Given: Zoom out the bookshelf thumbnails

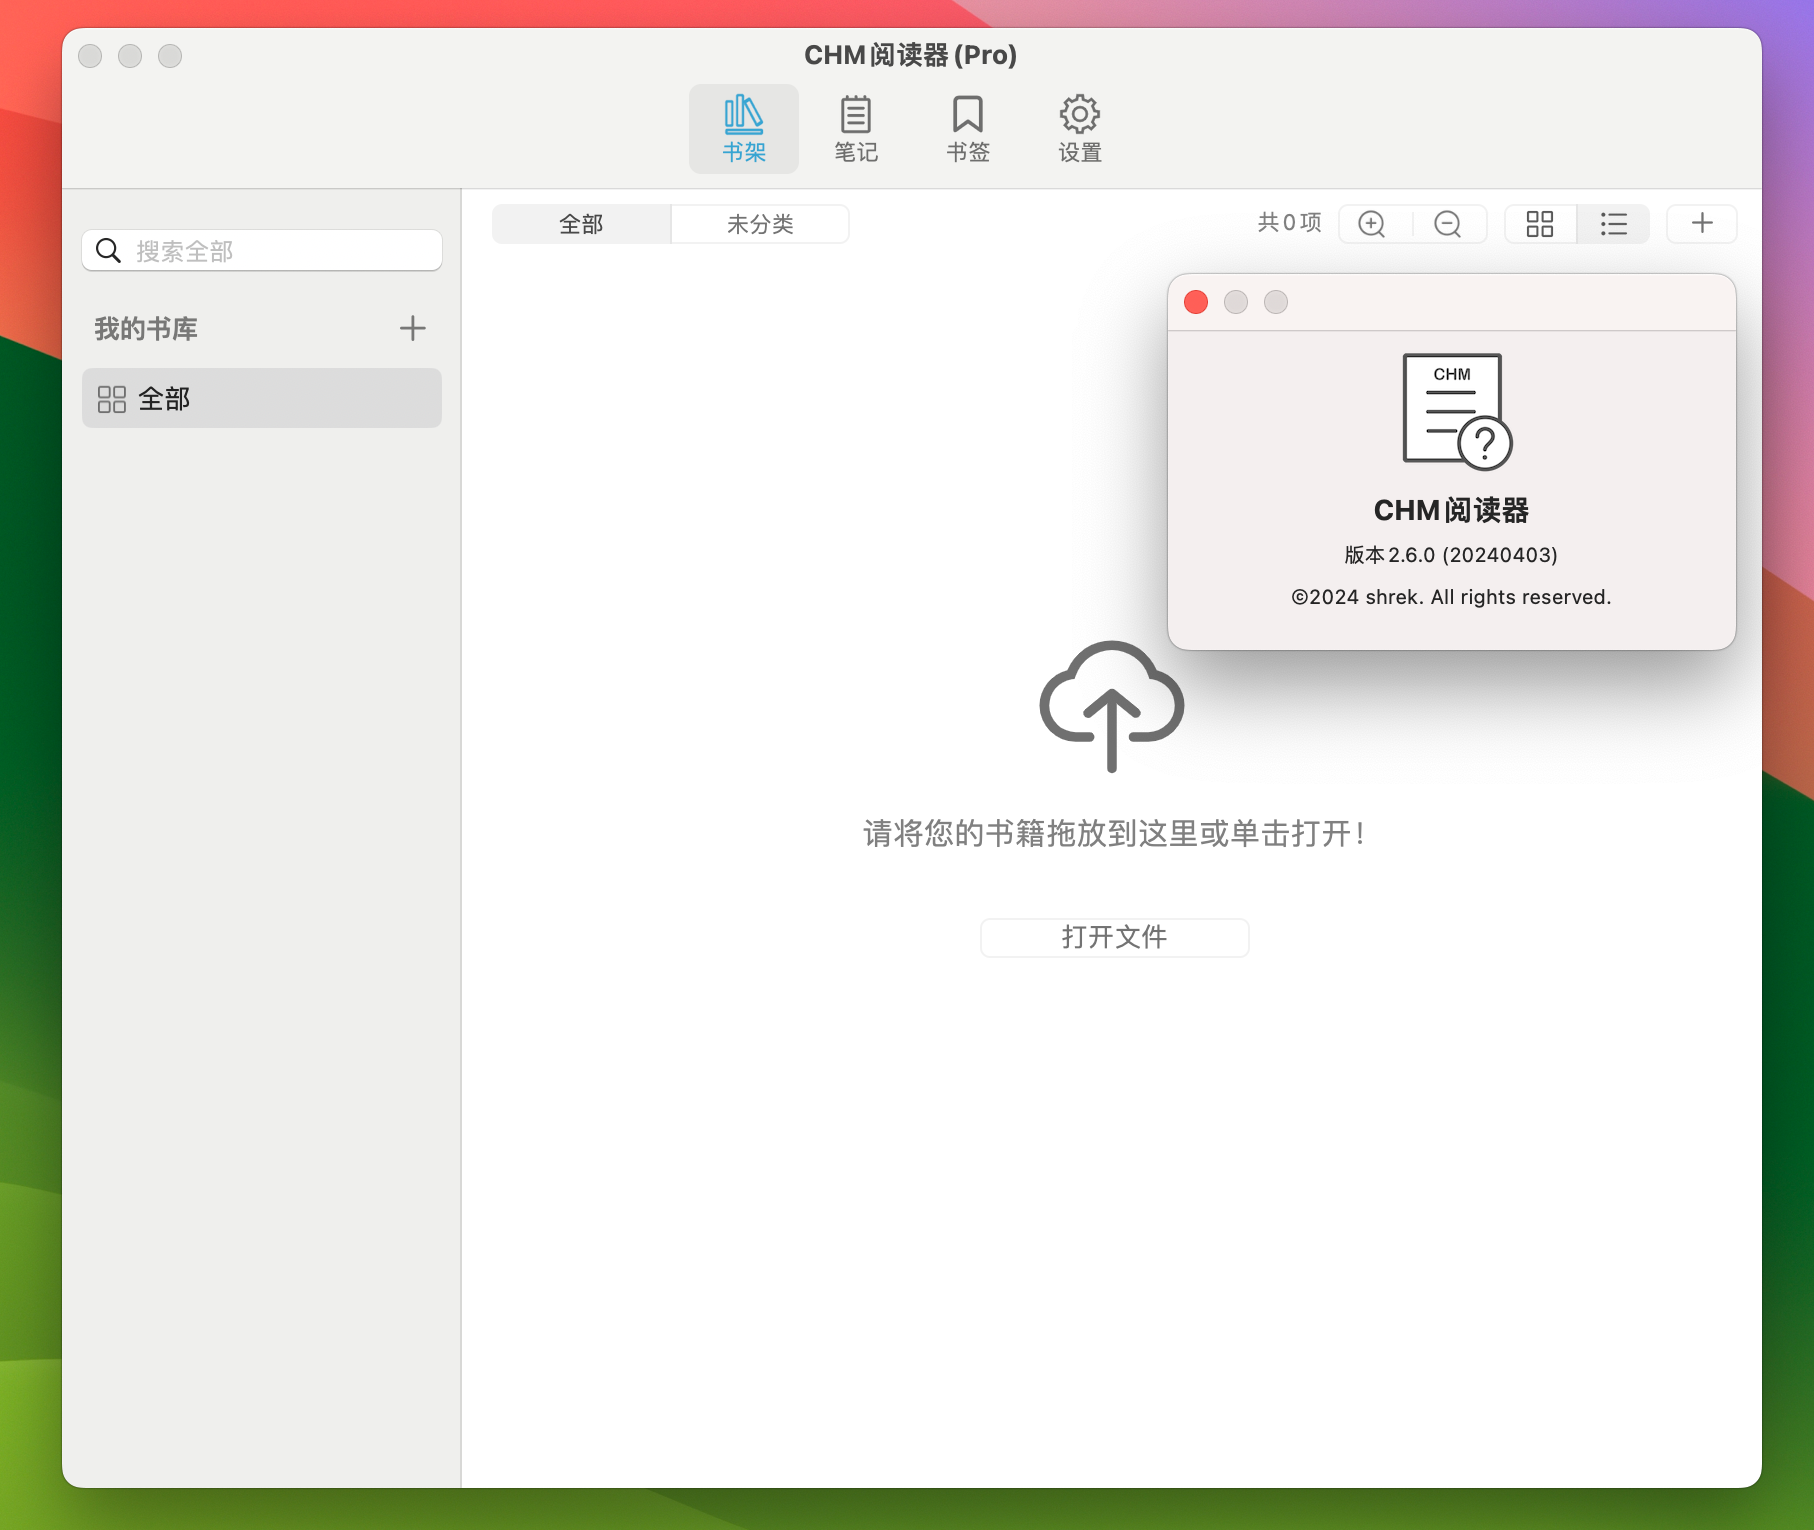Looking at the screenshot, I should click(x=1447, y=224).
